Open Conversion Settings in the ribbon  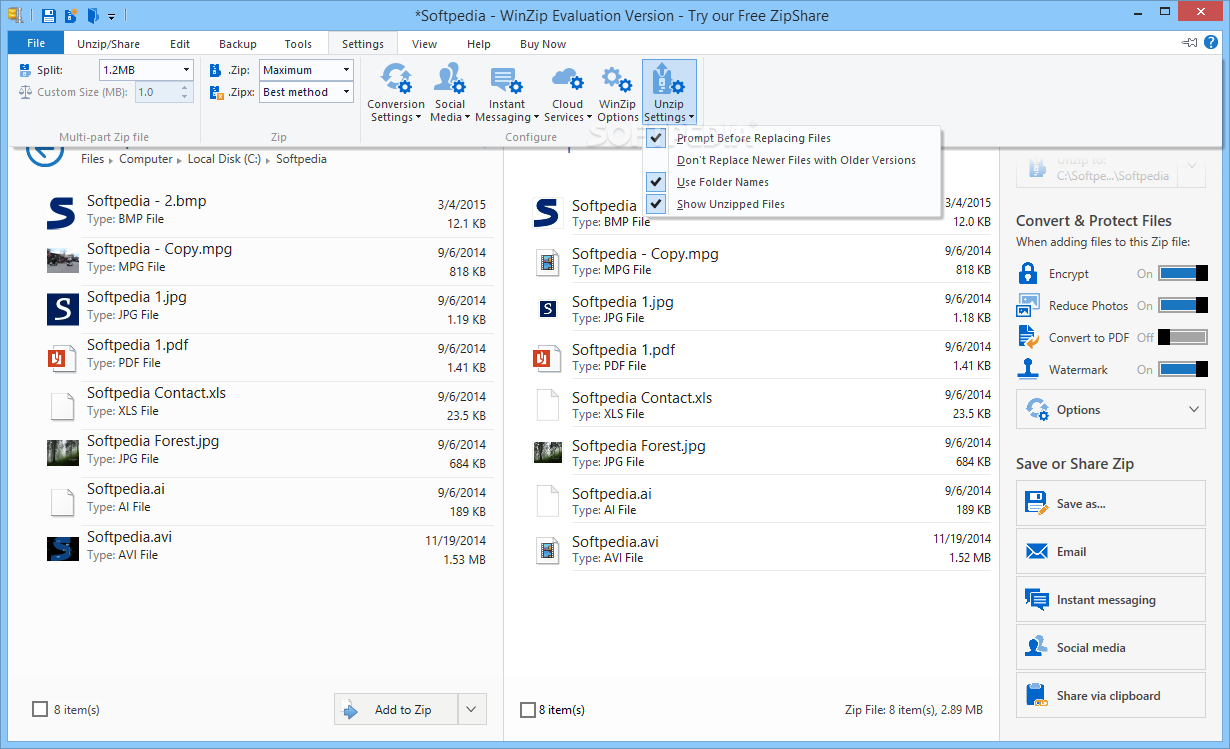[396, 92]
